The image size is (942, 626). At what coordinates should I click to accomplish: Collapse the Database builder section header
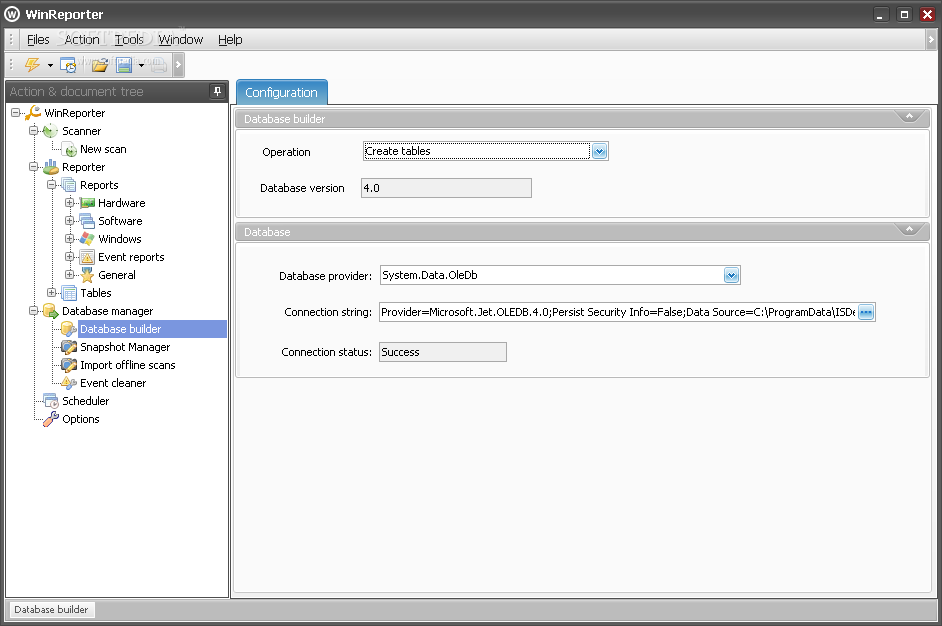[x=910, y=117]
